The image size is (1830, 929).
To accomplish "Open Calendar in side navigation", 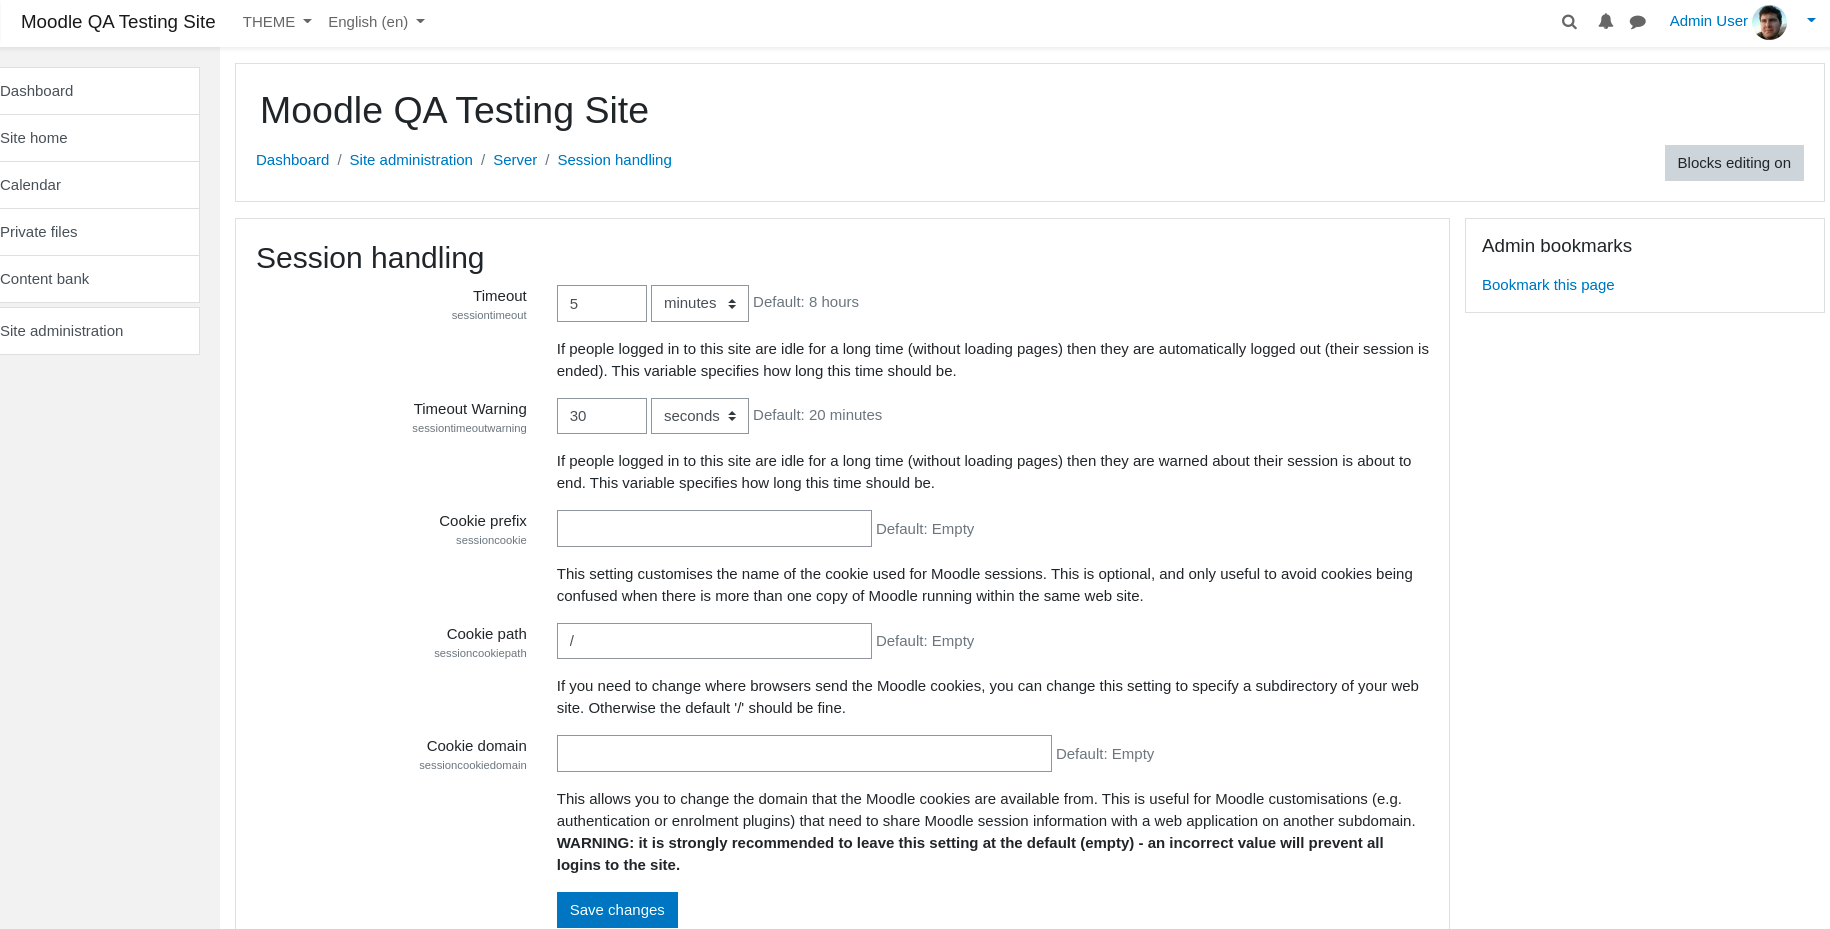I will (x=98, y=185).
